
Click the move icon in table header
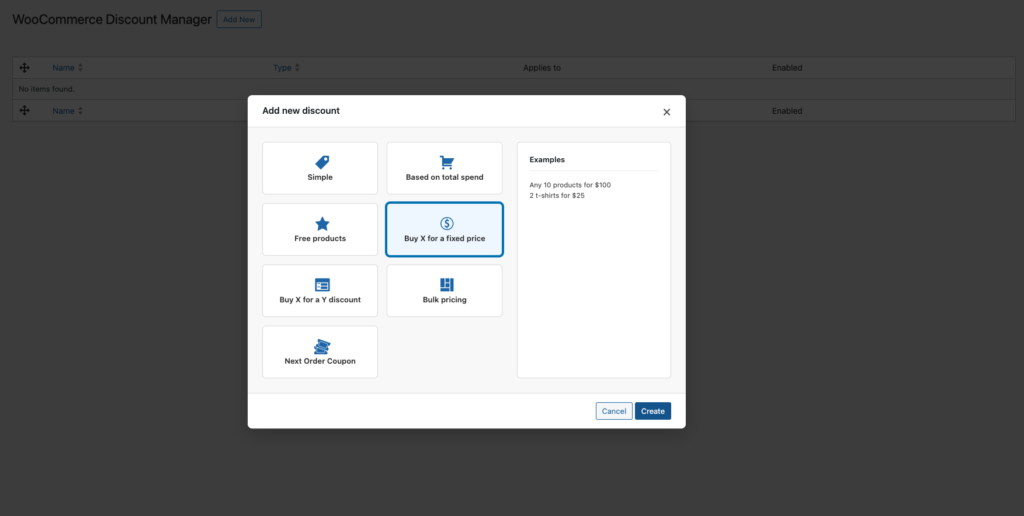(25, 67)
